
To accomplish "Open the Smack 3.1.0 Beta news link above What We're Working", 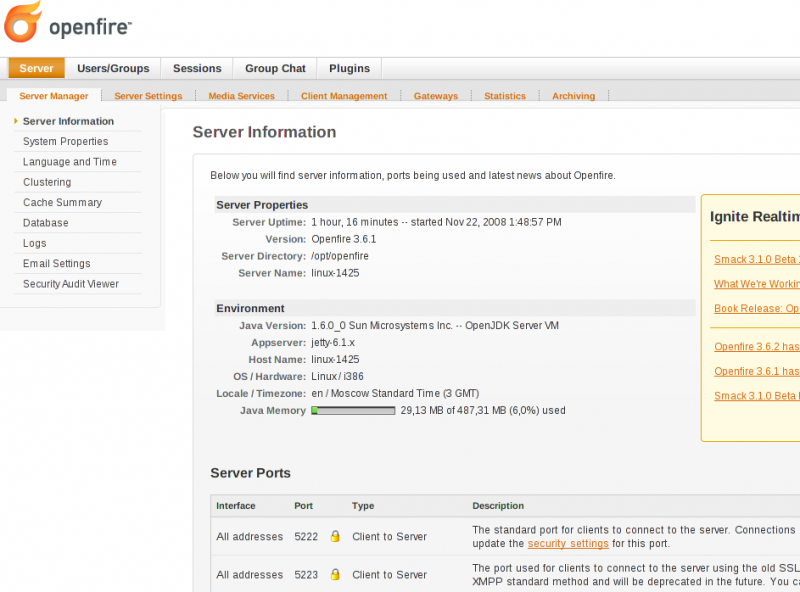I will (757, 259).
